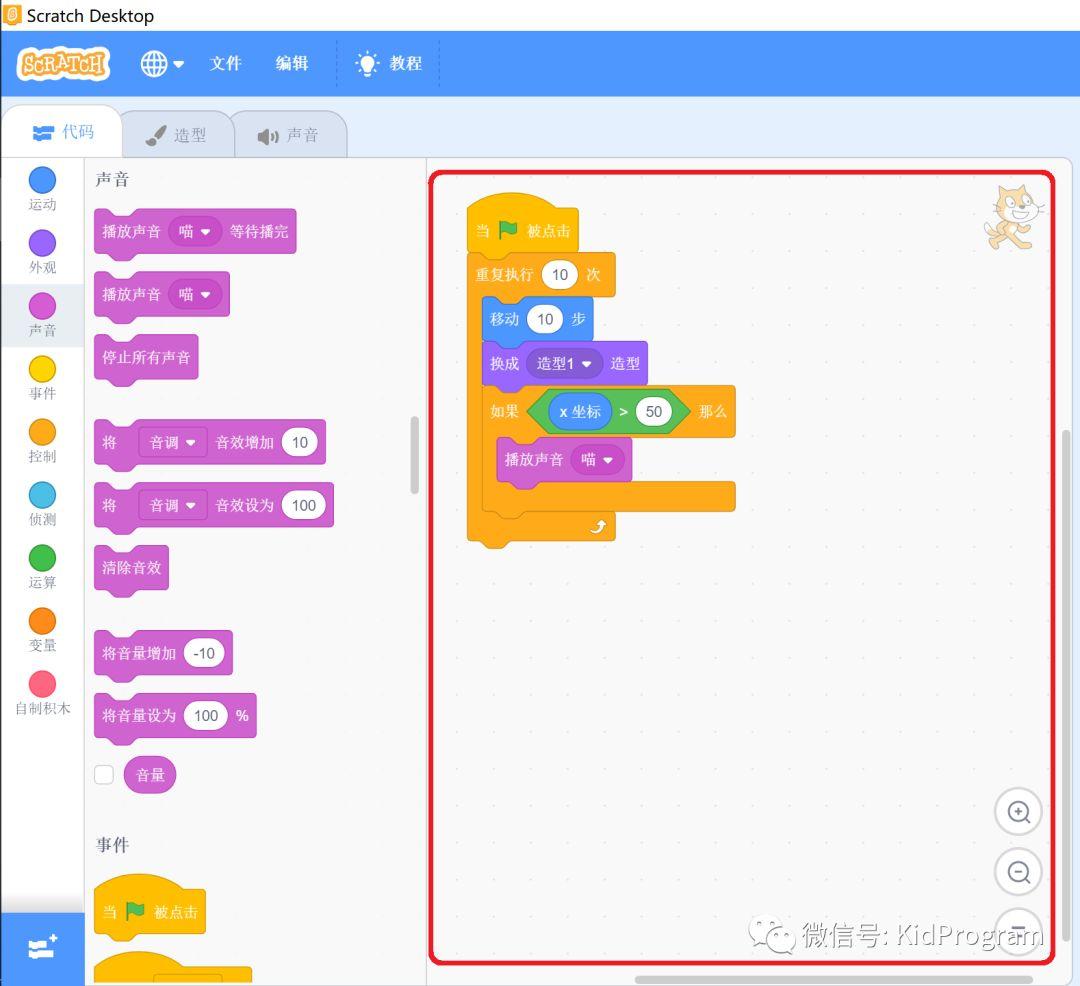1080x986 pixels.
Task: Click the brush icon on 造型 tab
Action: tap(156, 136)
